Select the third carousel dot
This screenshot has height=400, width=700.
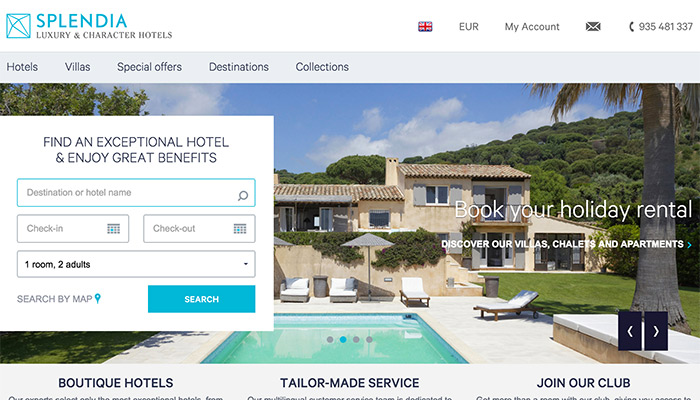356,340
